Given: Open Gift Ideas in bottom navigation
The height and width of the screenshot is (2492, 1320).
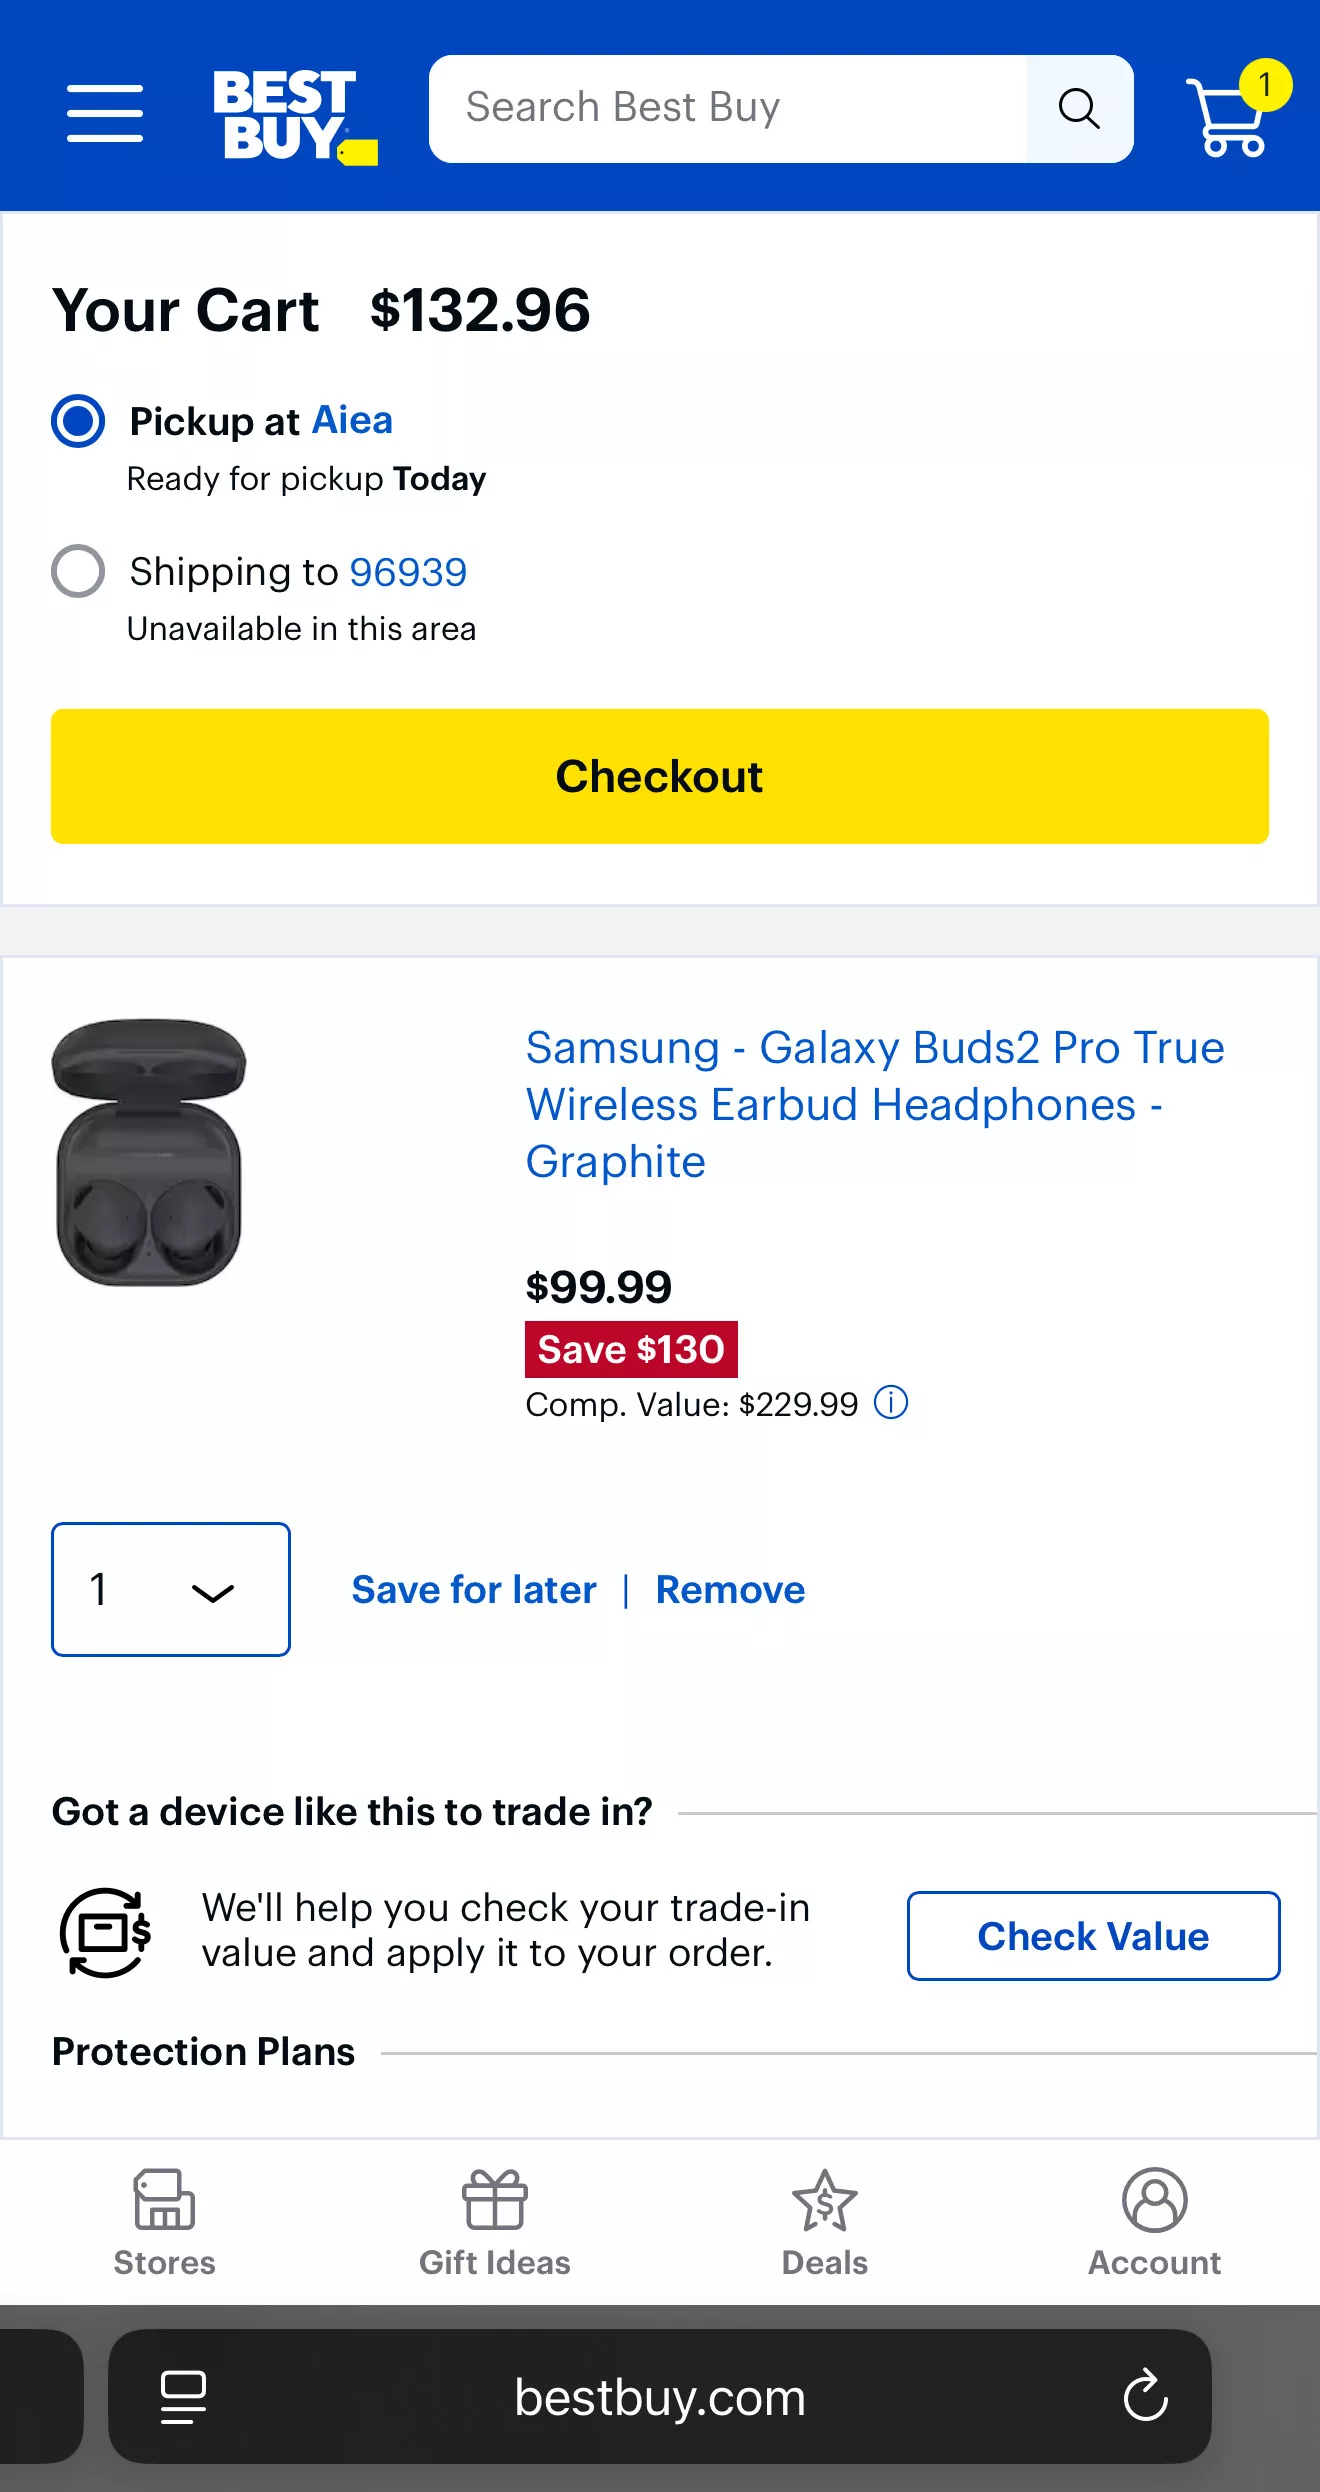Looking at the screenshot, I should coord(493,2225).
